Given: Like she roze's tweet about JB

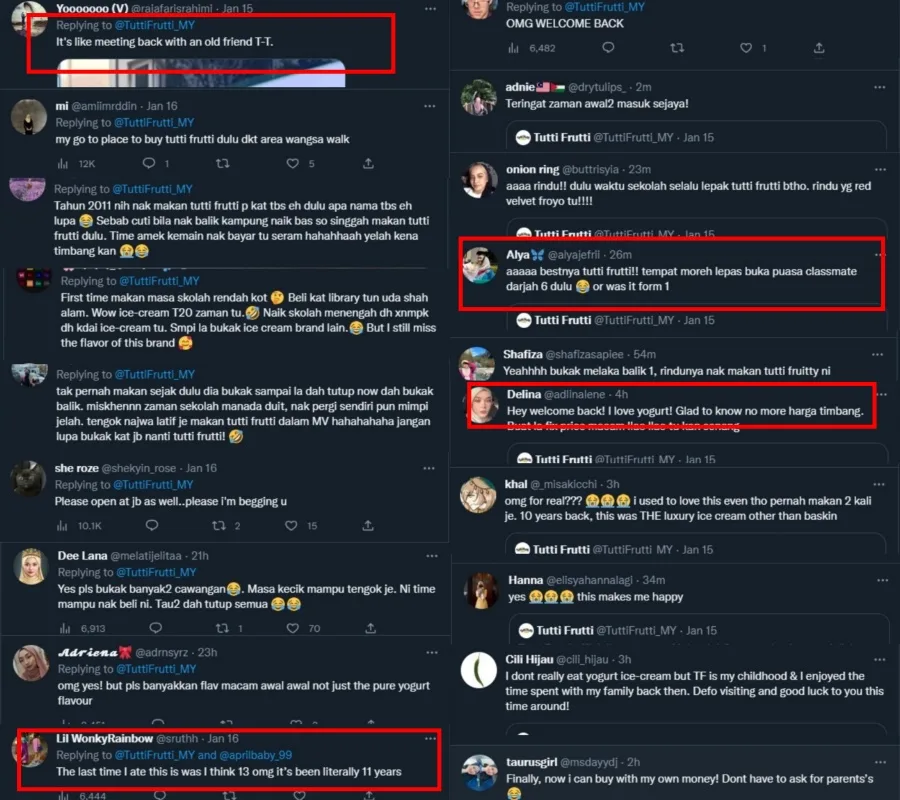Looking at the screenshot, I should [x=292, y=525].
